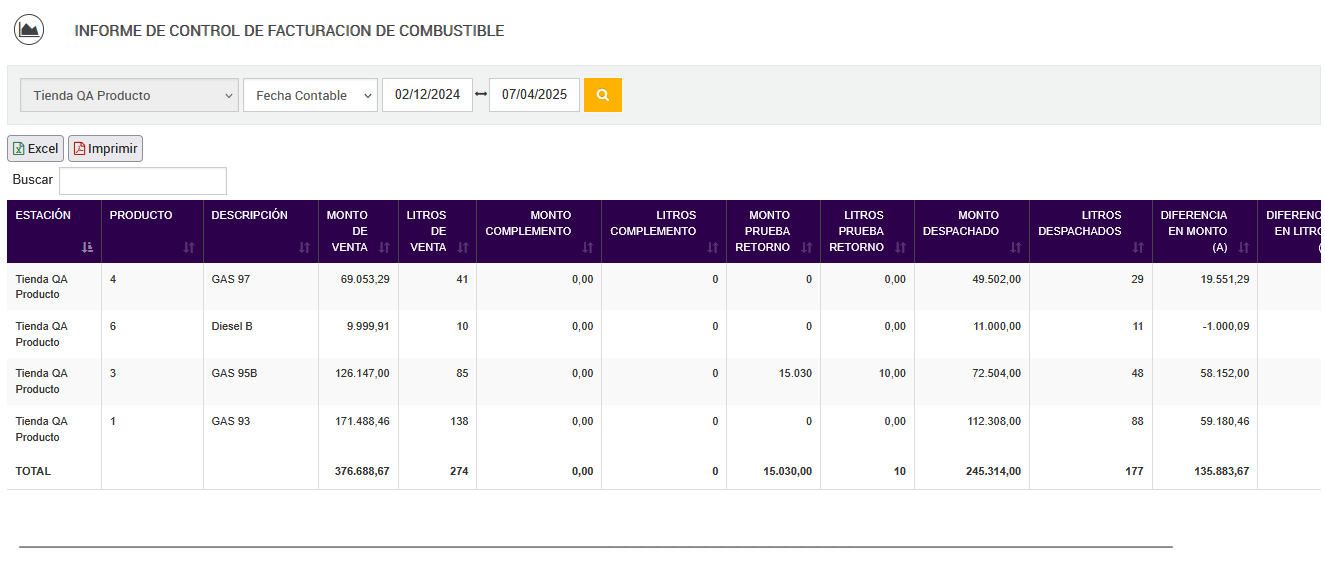Image resolution: width=1325 pixels, height=568 pixels.
Task: Sort by Monto Despachado column arrows
Action: (x=1015, y=247)
